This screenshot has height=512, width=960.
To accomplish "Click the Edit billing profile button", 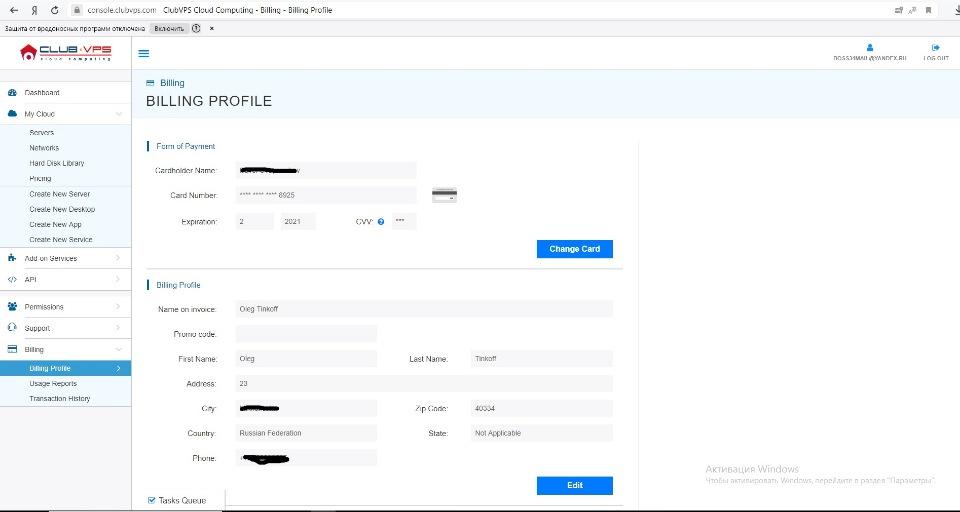I will (574, 485).
